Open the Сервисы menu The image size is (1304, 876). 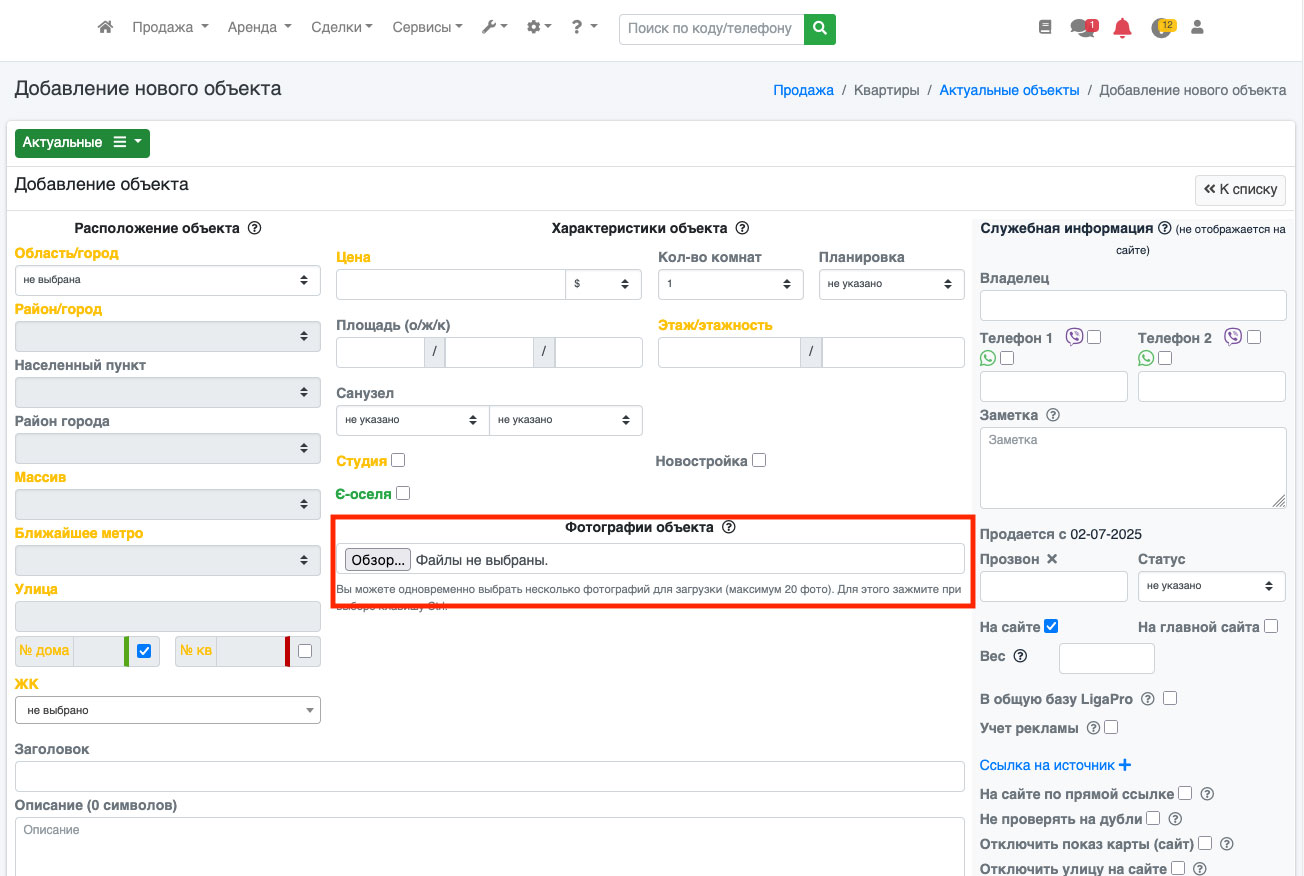tap(427, 28)
